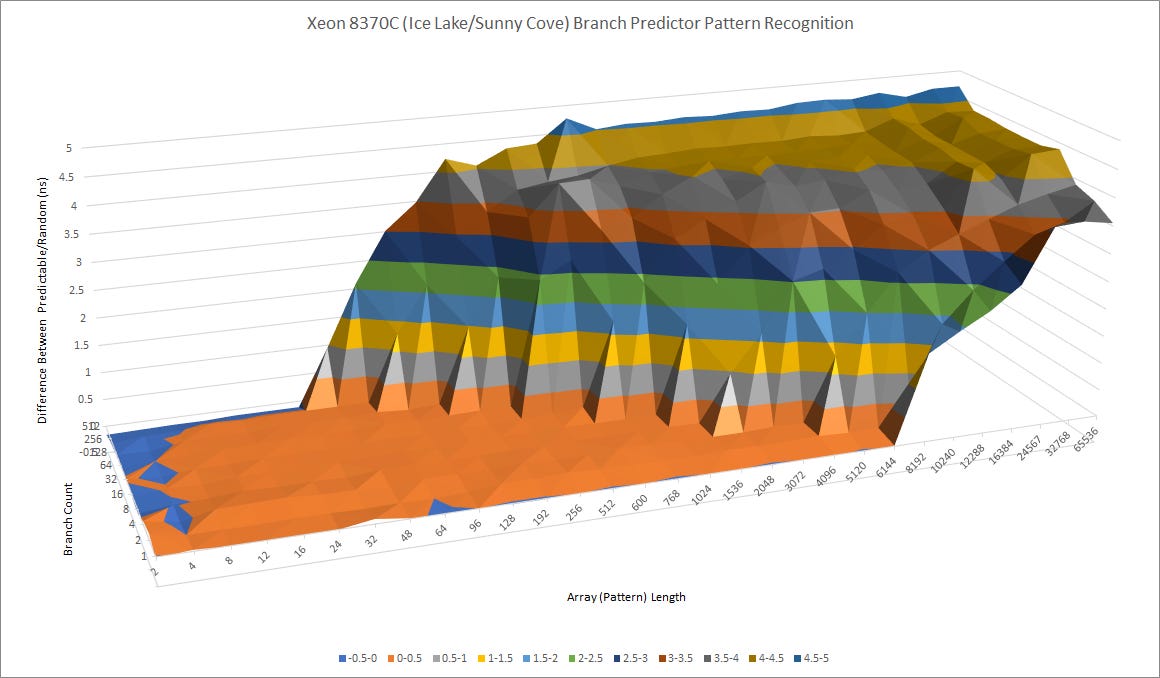Click array length label '24567'
Viewport: 1160px width, 678px height.
(x=1030, y=449)
